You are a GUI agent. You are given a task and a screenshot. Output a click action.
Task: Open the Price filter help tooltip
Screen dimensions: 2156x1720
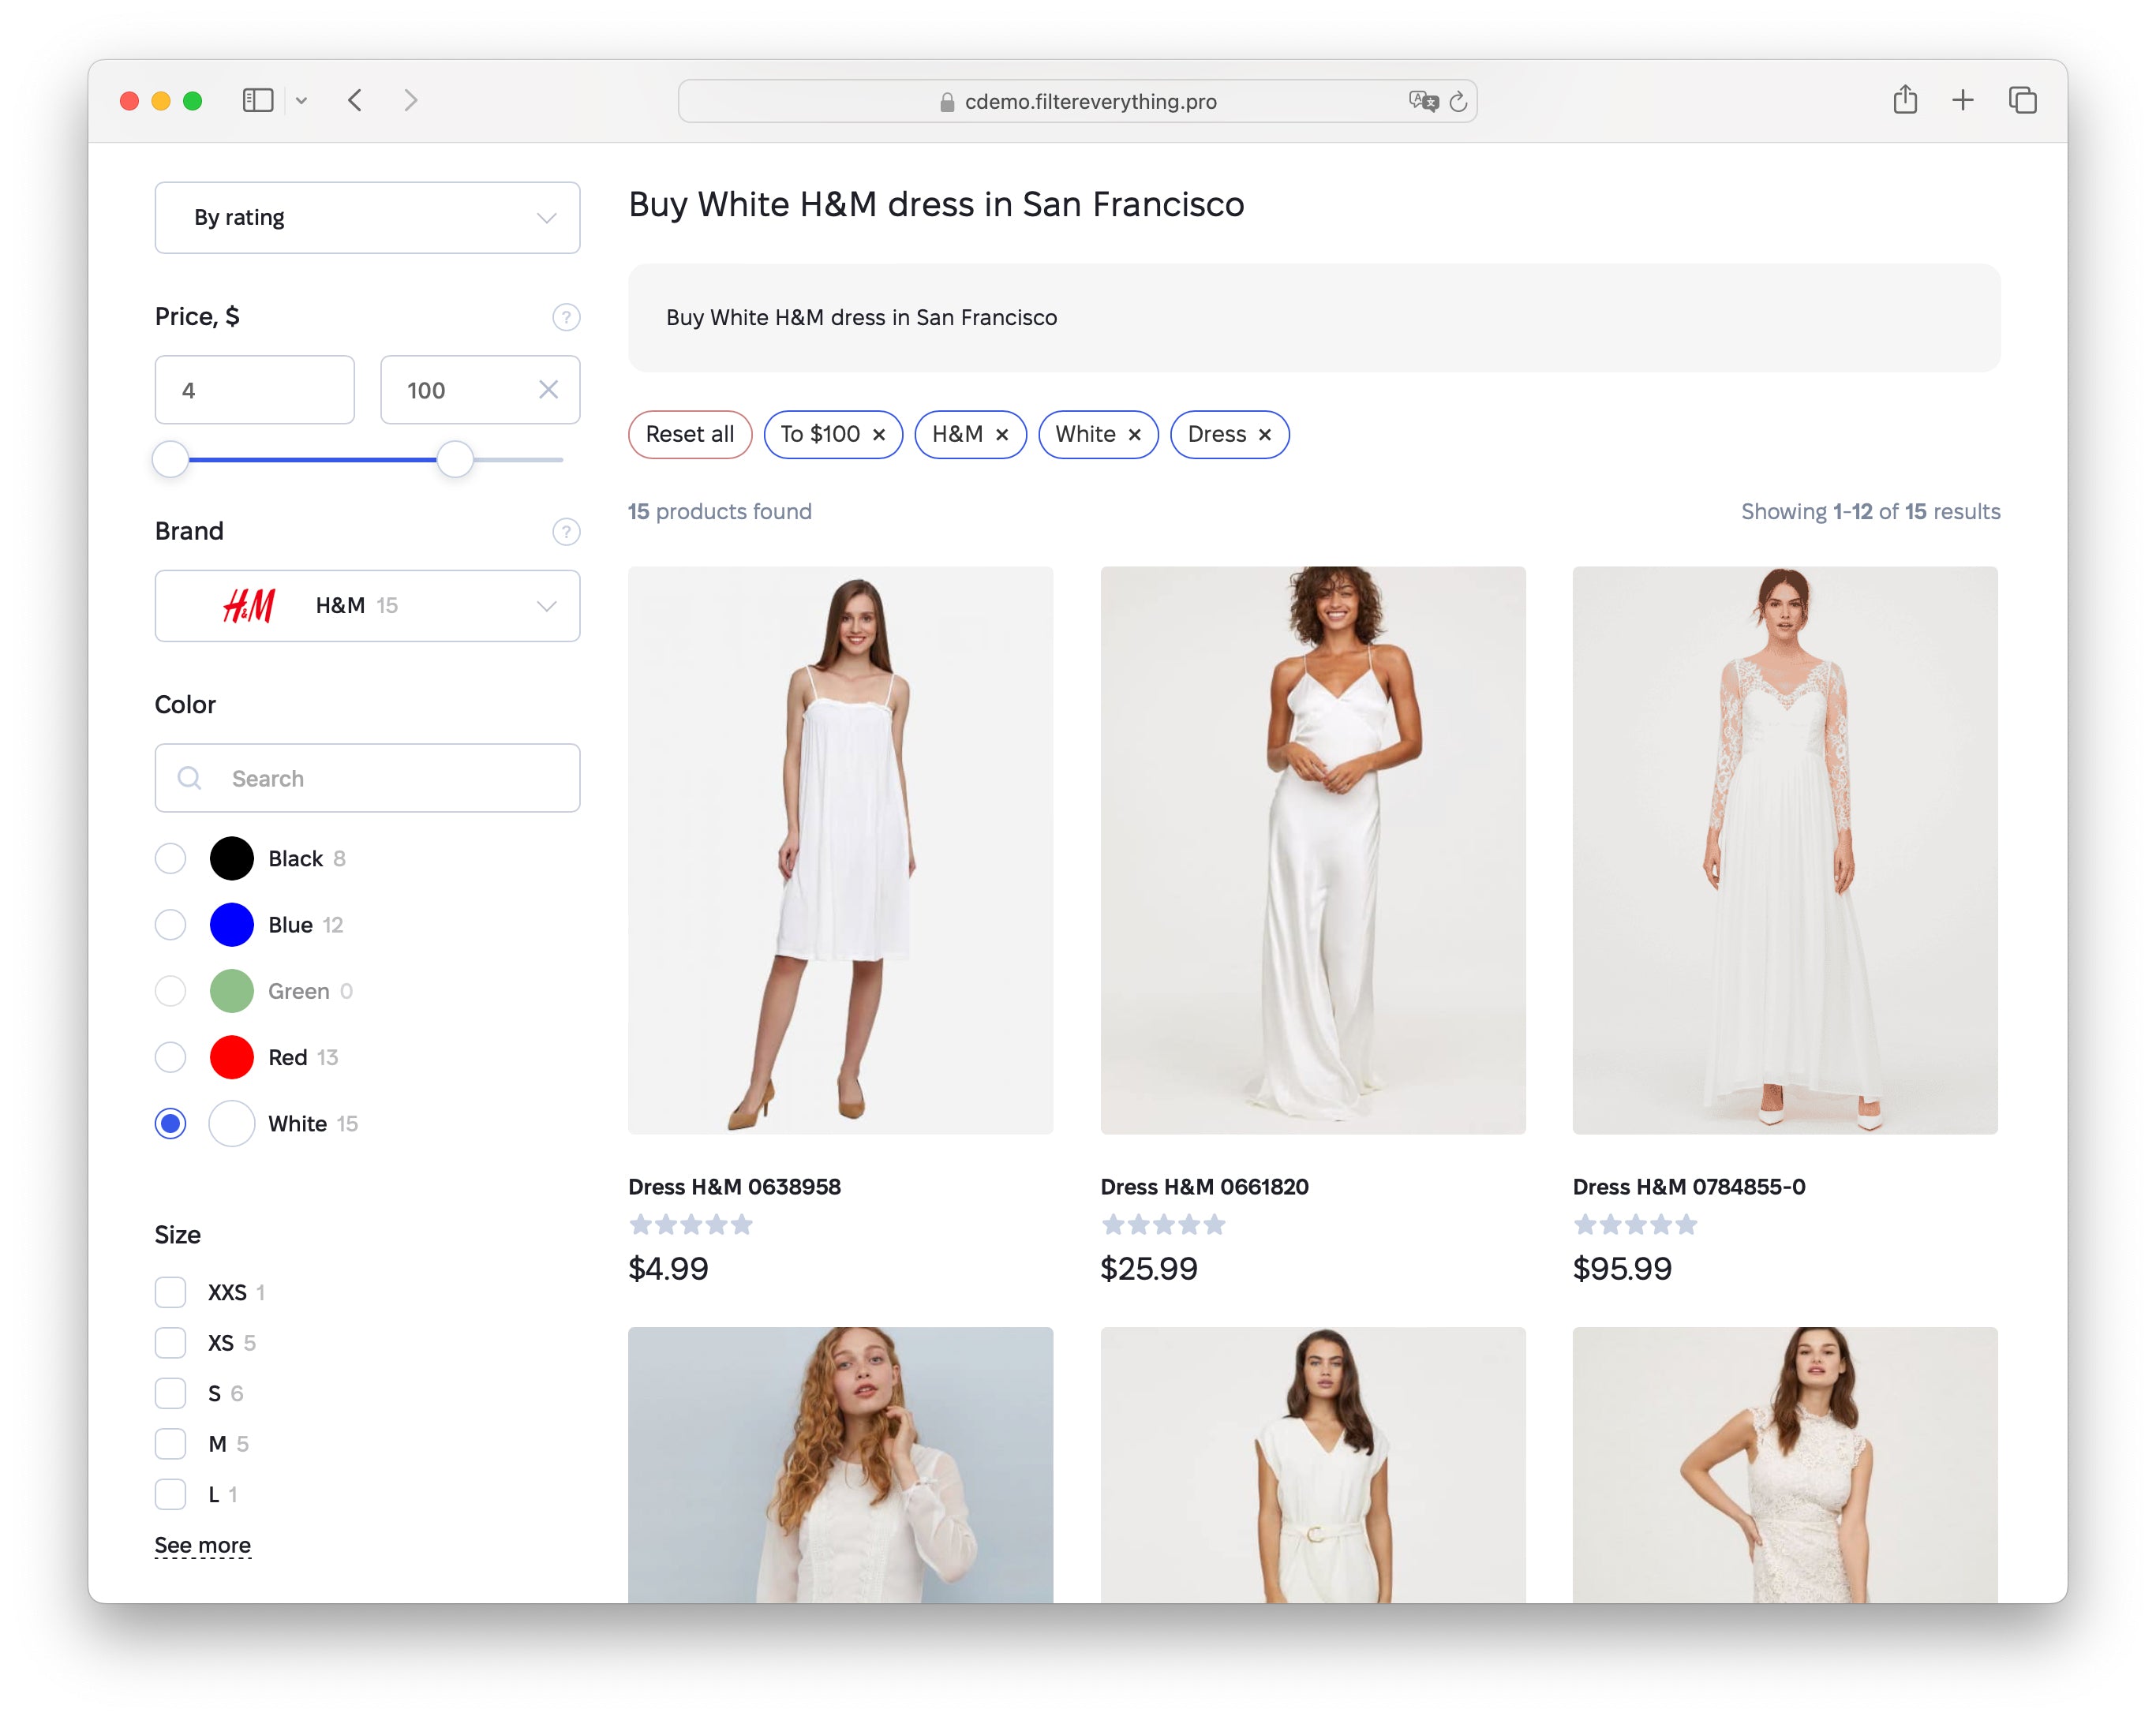tap(566, 317)
